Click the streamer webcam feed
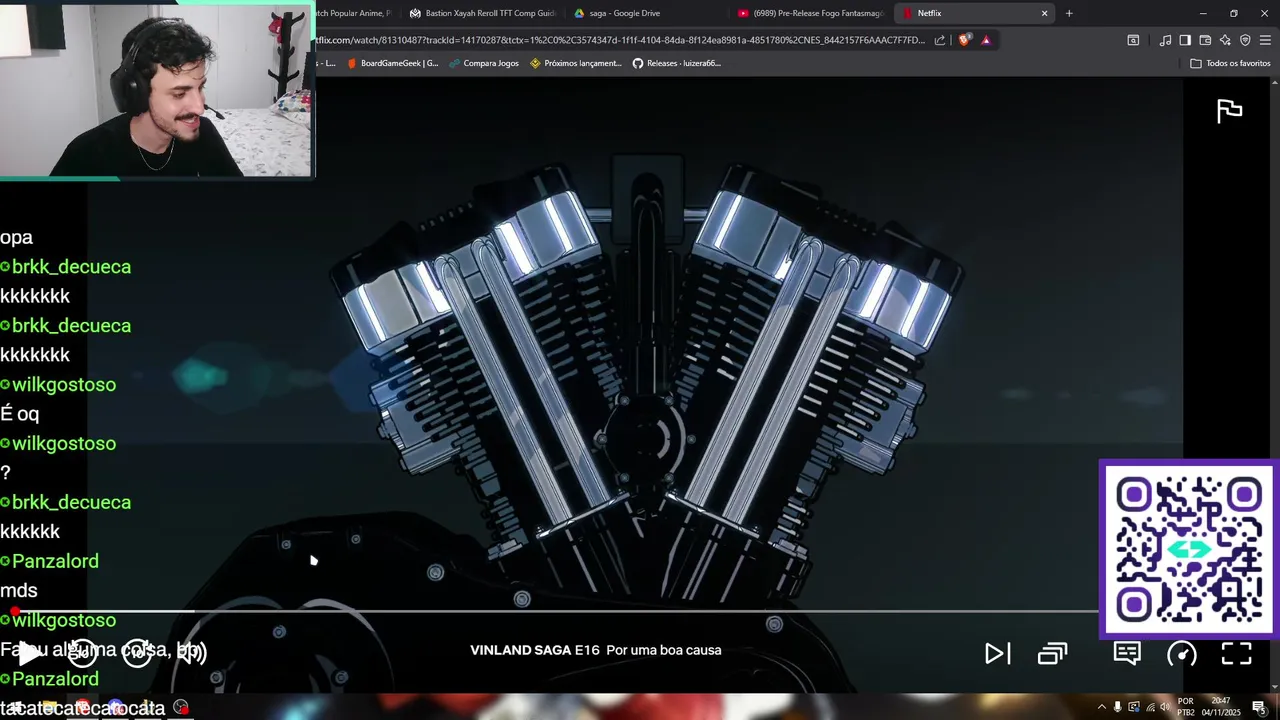The width and height of the screenshot is (1280, 720). click(157, 90)
